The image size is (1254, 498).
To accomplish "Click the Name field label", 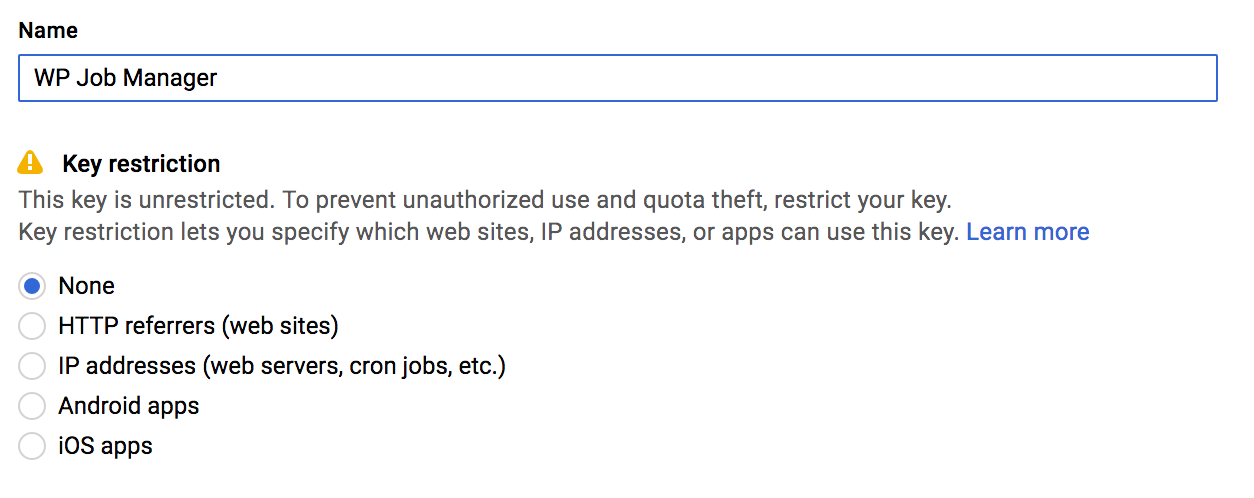I will pyautogui.click(x=48, y=31).
